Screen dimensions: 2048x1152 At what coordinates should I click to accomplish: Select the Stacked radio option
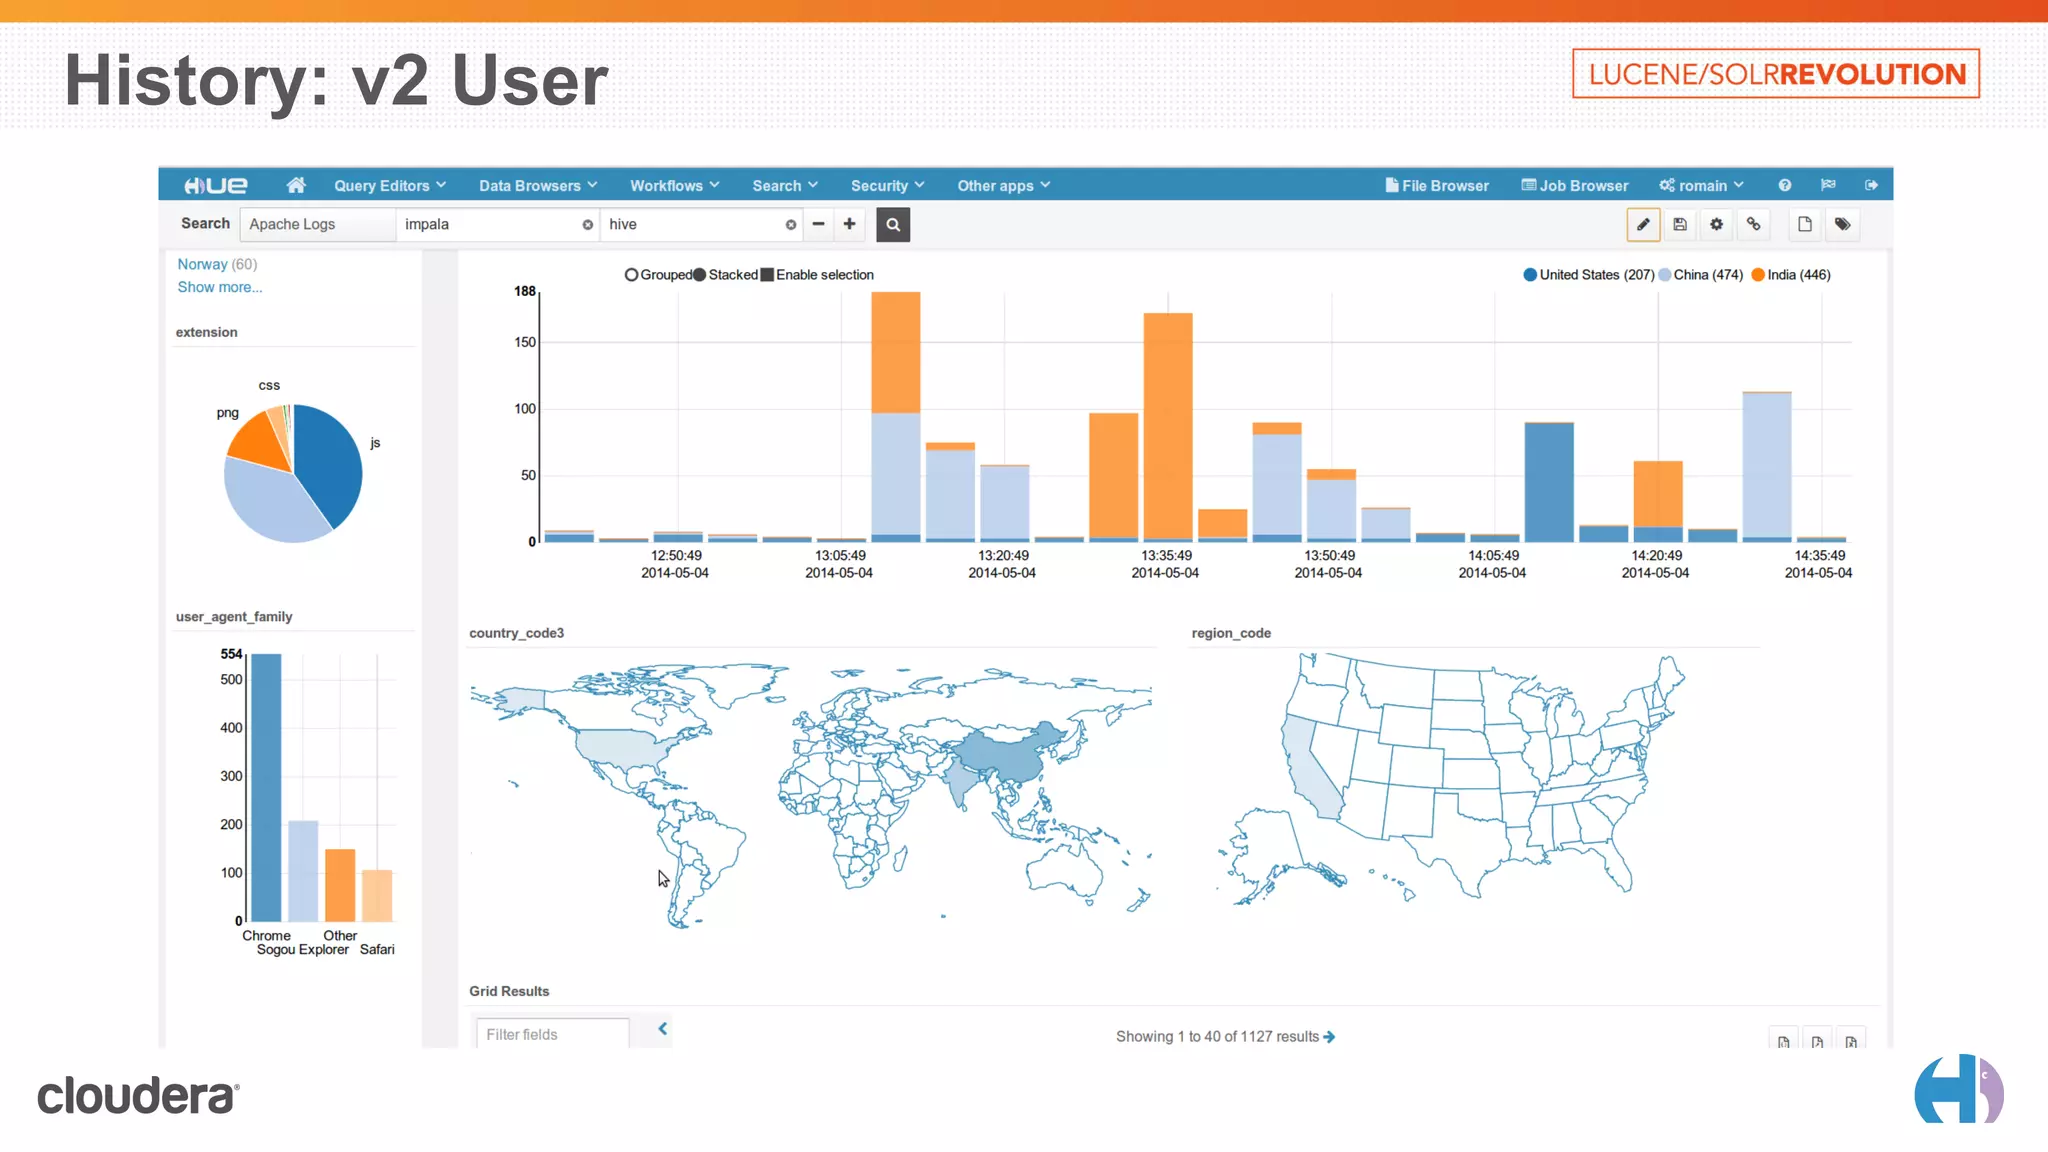[700, 275]
